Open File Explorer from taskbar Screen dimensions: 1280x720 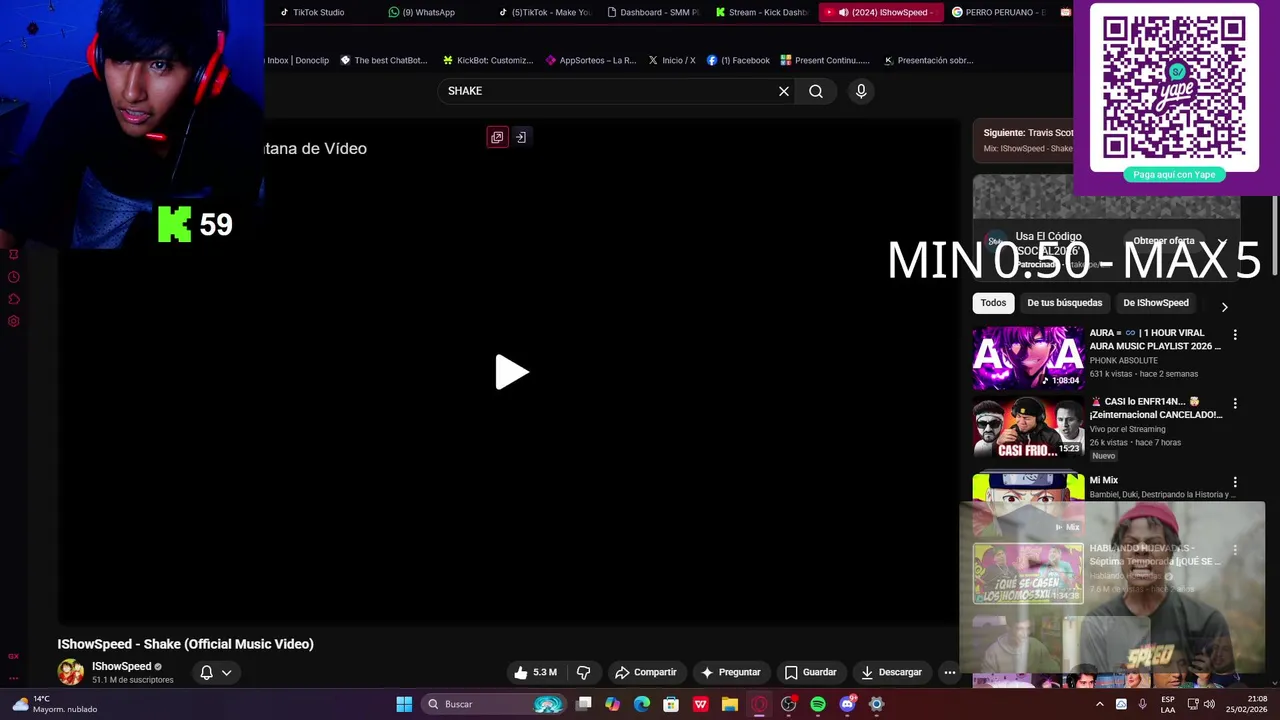point(730,704)
